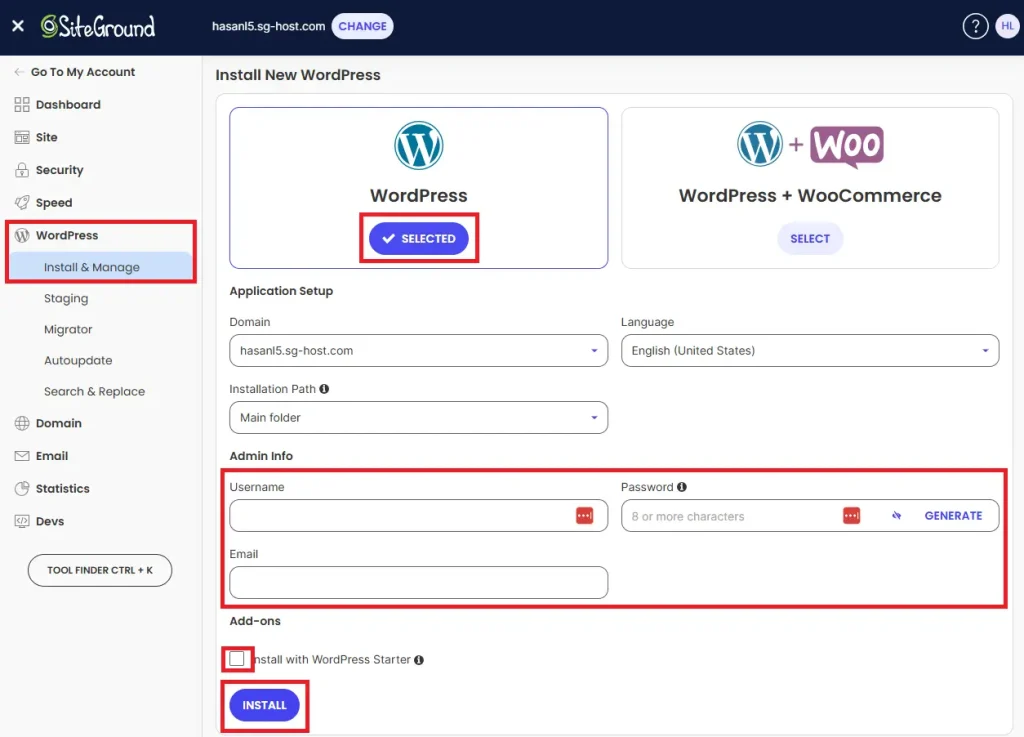Click the WordPress + WooCommerce card title
Screen dimensions: 1024x737
click(810, 195)
